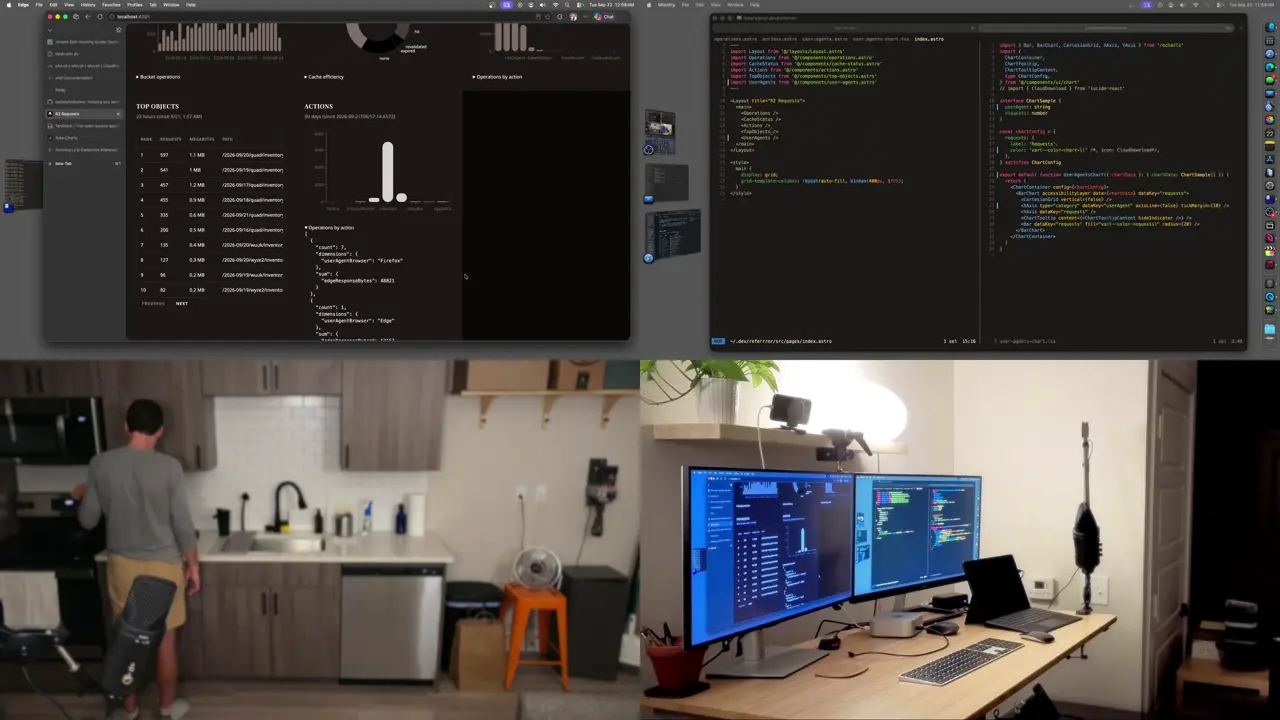Collapse Operations by action under Actions chart
The image size is (1280, 720).
329,228
